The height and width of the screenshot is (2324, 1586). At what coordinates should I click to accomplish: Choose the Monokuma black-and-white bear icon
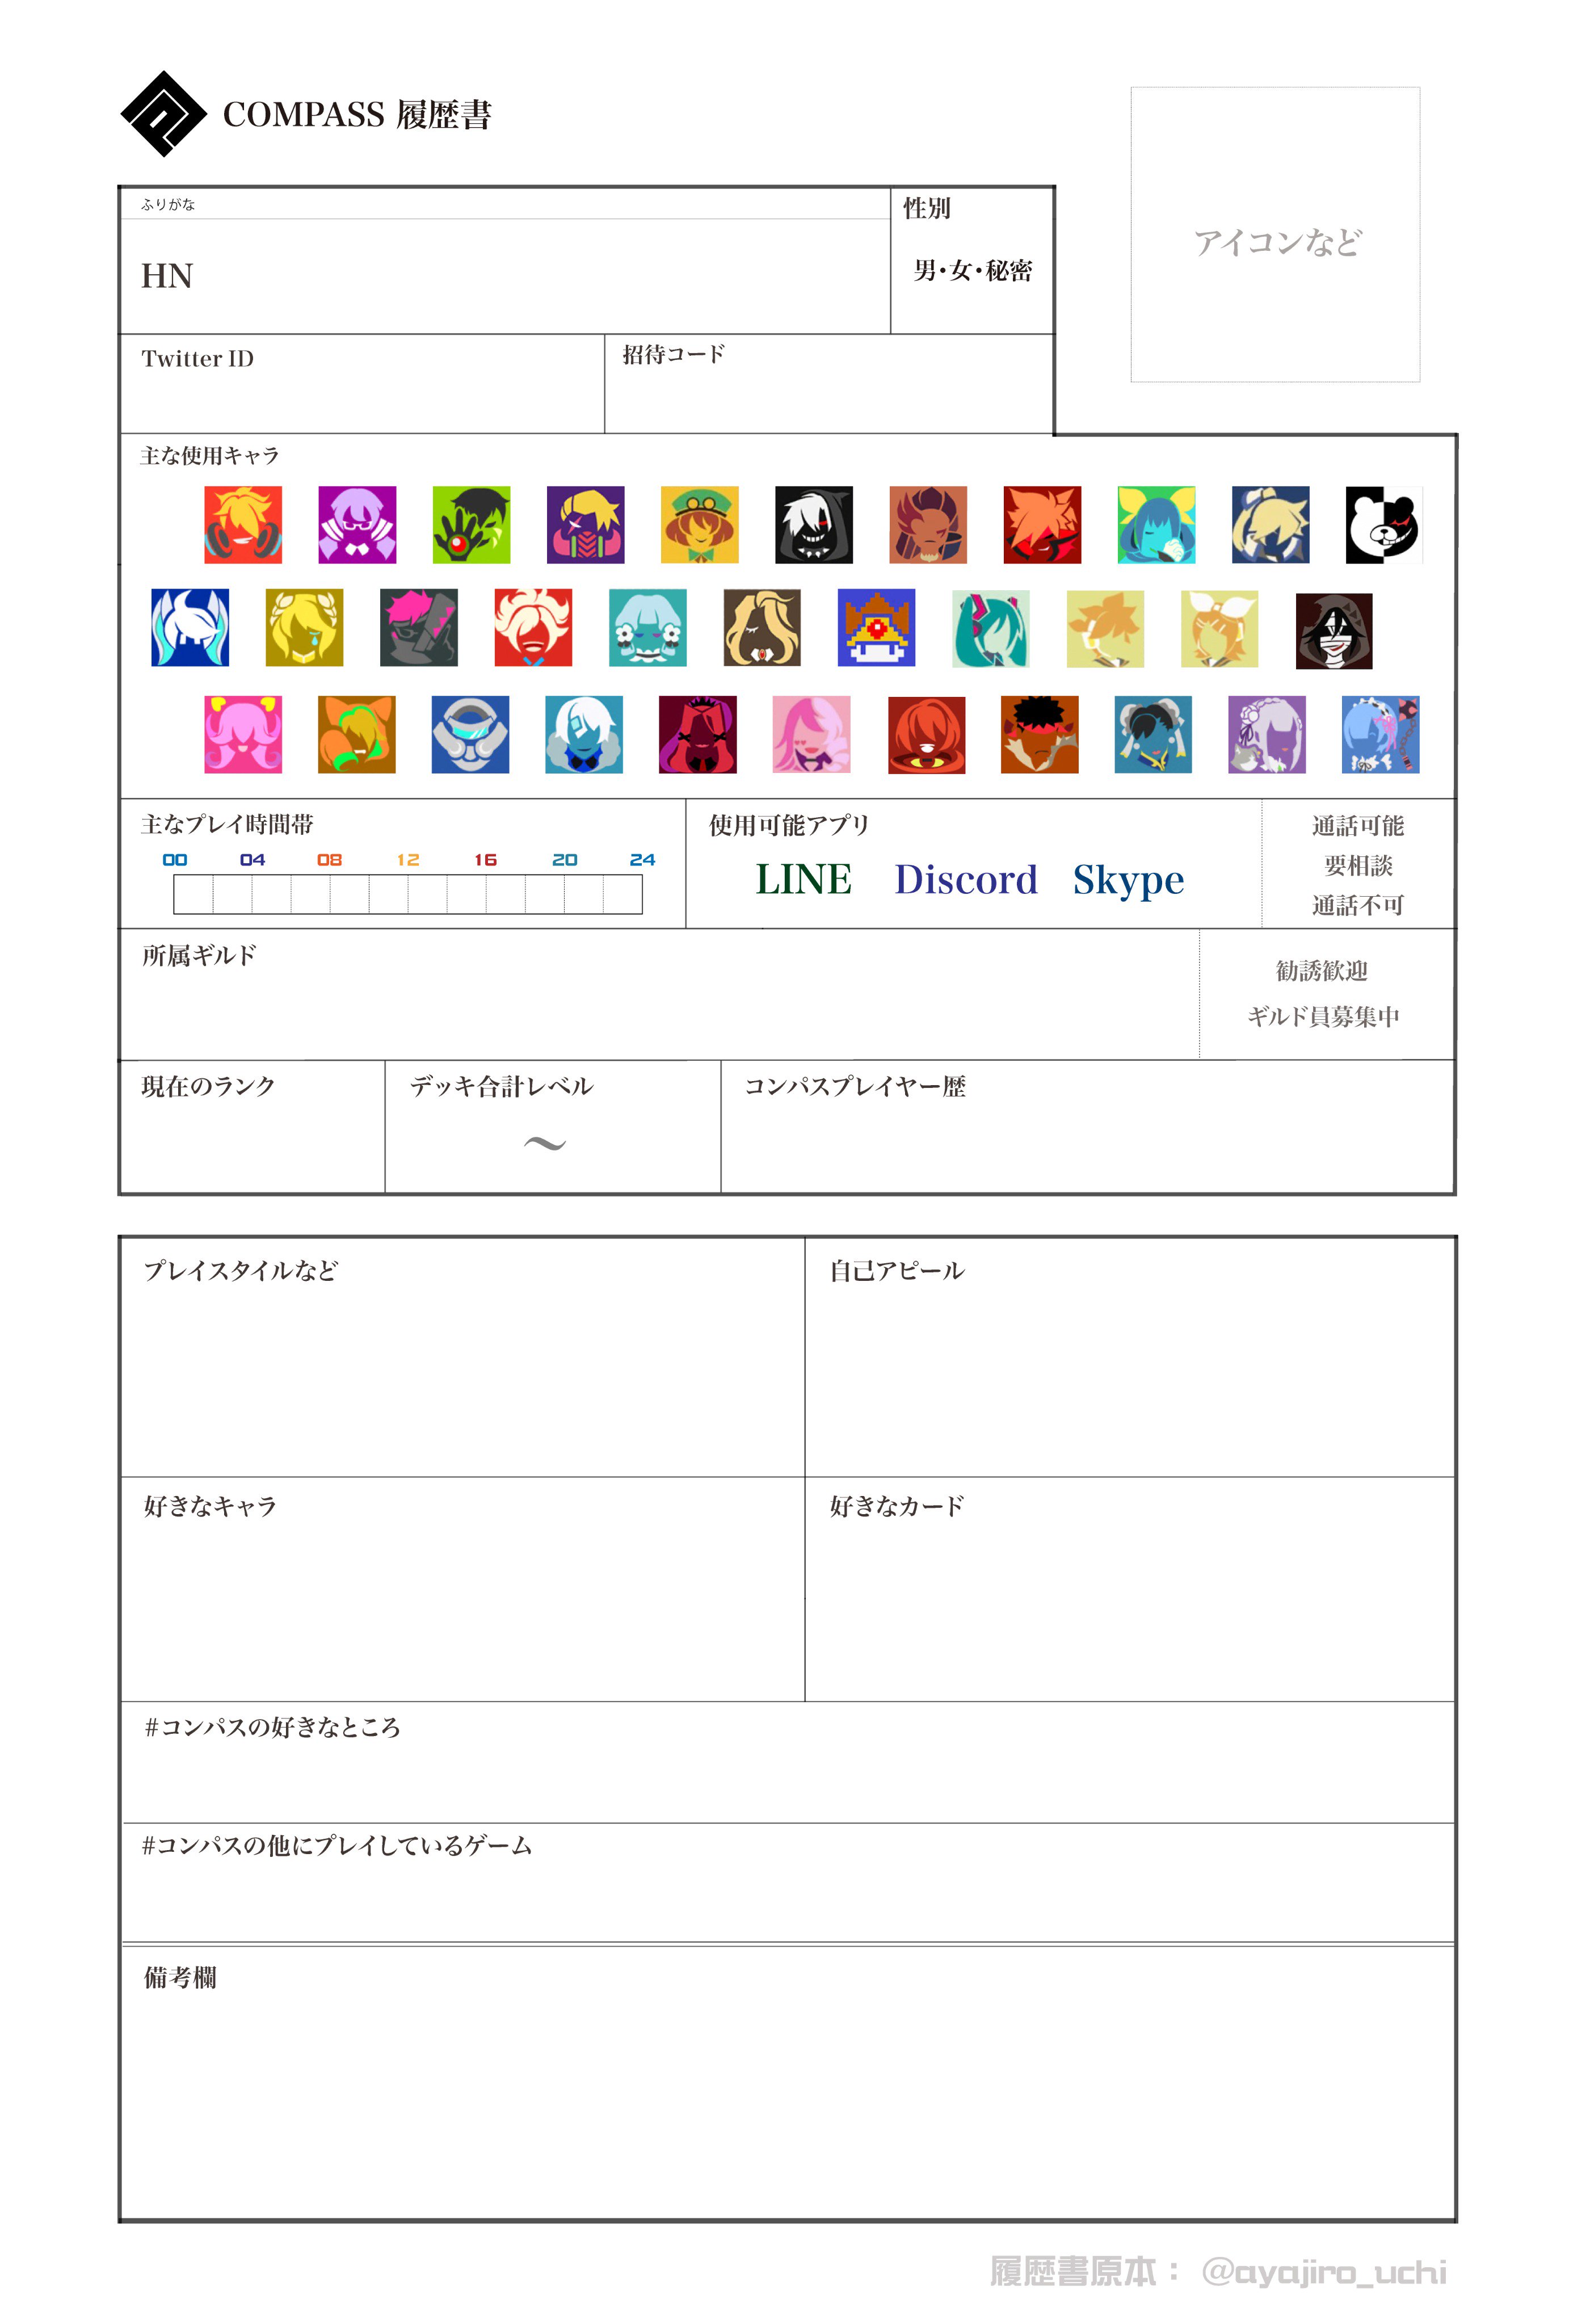pyautogui.click(x=1384, y=525)
